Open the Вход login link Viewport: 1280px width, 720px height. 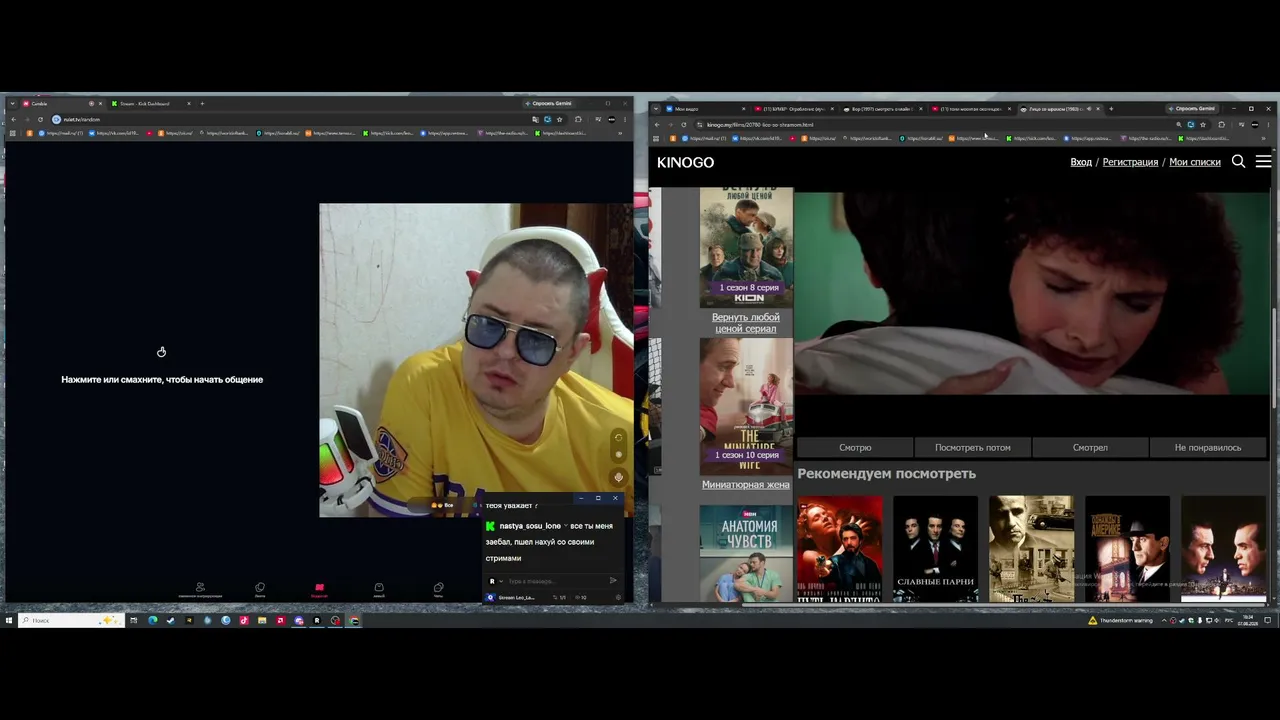(1081, 162)
